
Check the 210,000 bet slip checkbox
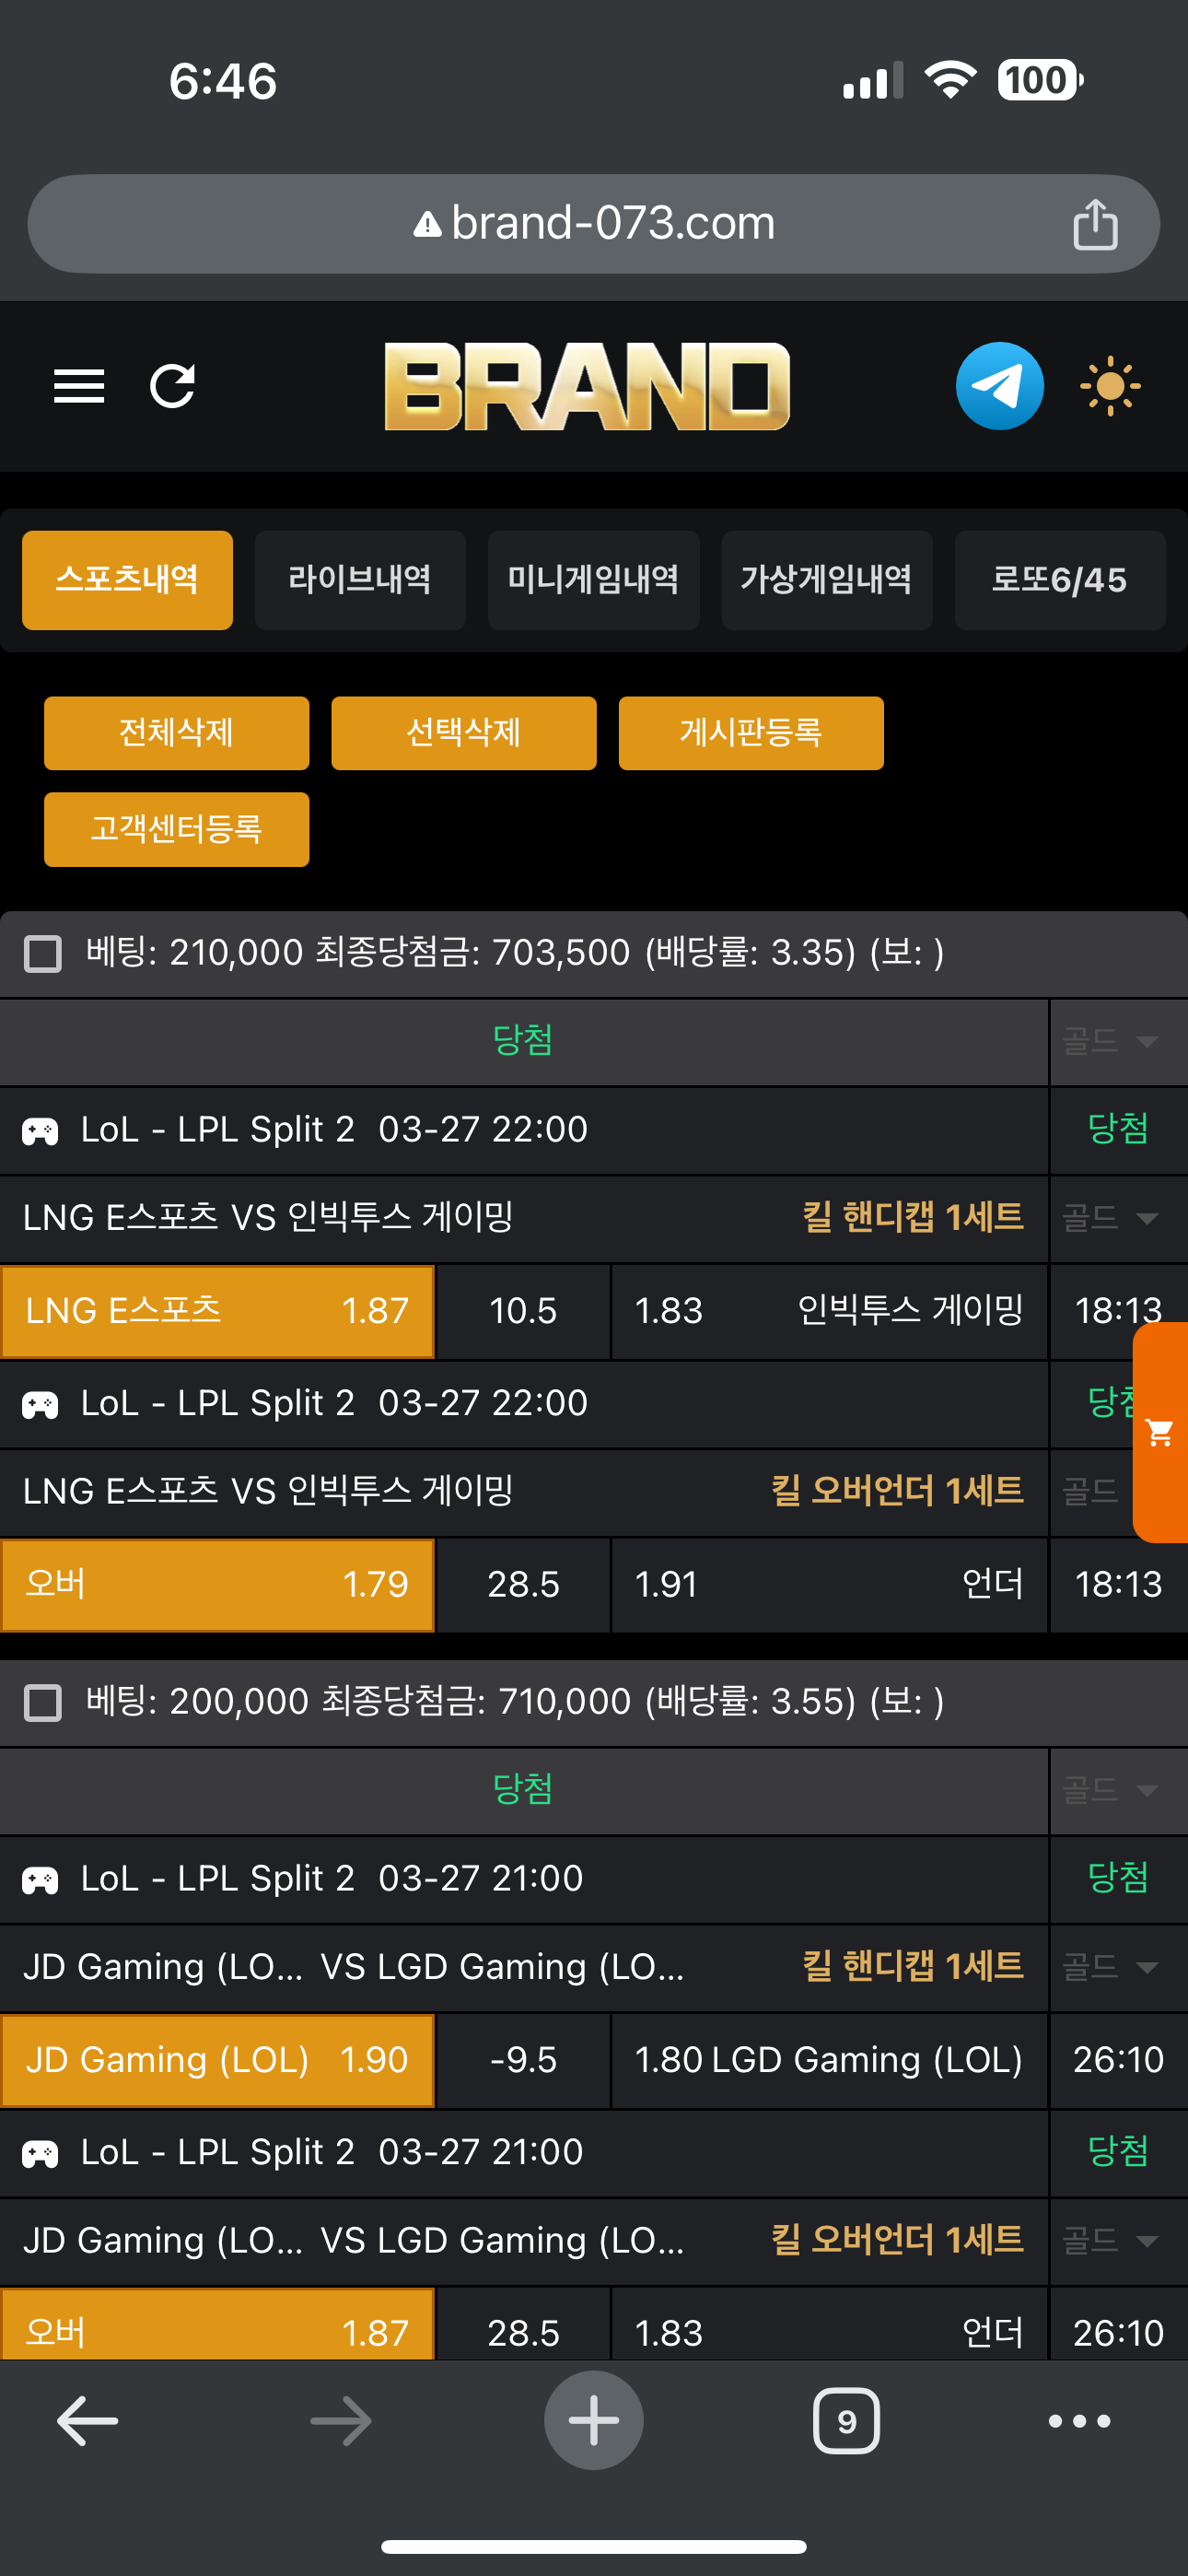coord(43,953)
